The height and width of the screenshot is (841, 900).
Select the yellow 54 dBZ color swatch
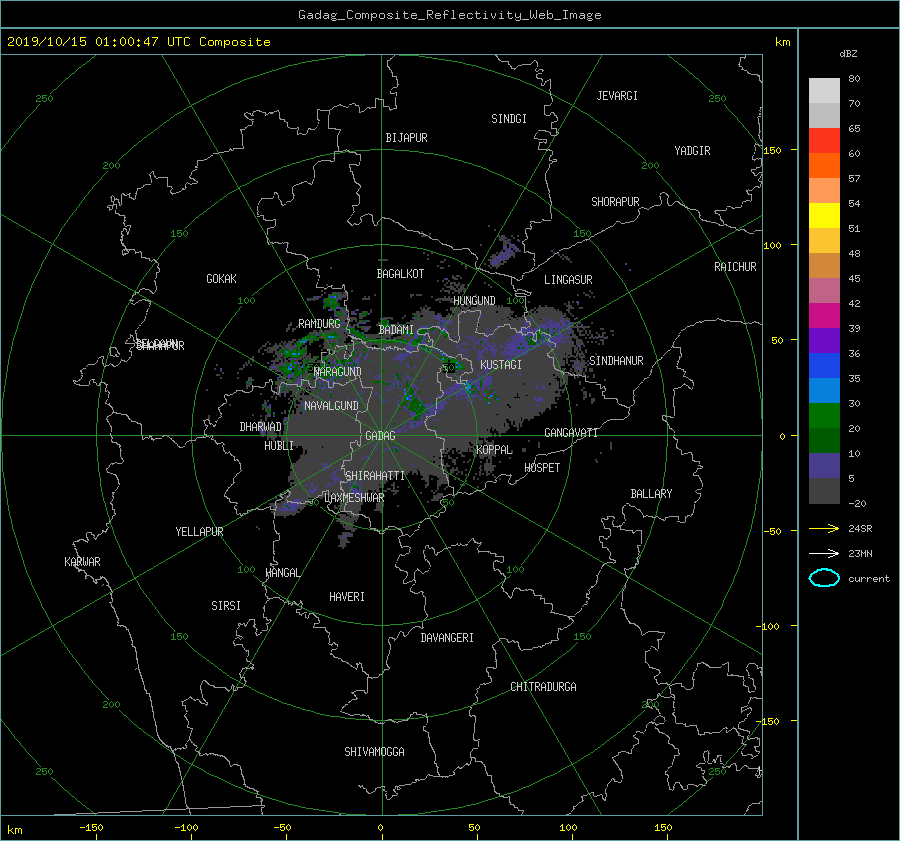coord(824,215)
